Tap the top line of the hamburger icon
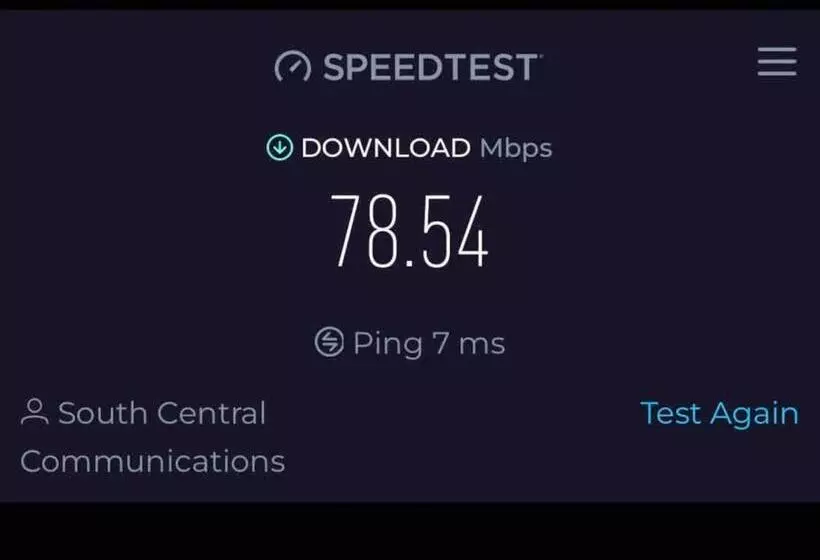This screenshot has width=820, height=560. [x=777, y=49]
